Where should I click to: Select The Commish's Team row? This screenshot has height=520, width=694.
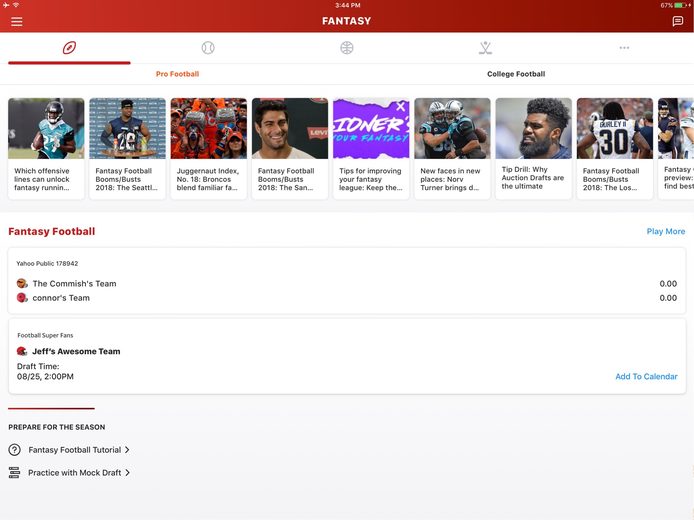tap(347, 283)
